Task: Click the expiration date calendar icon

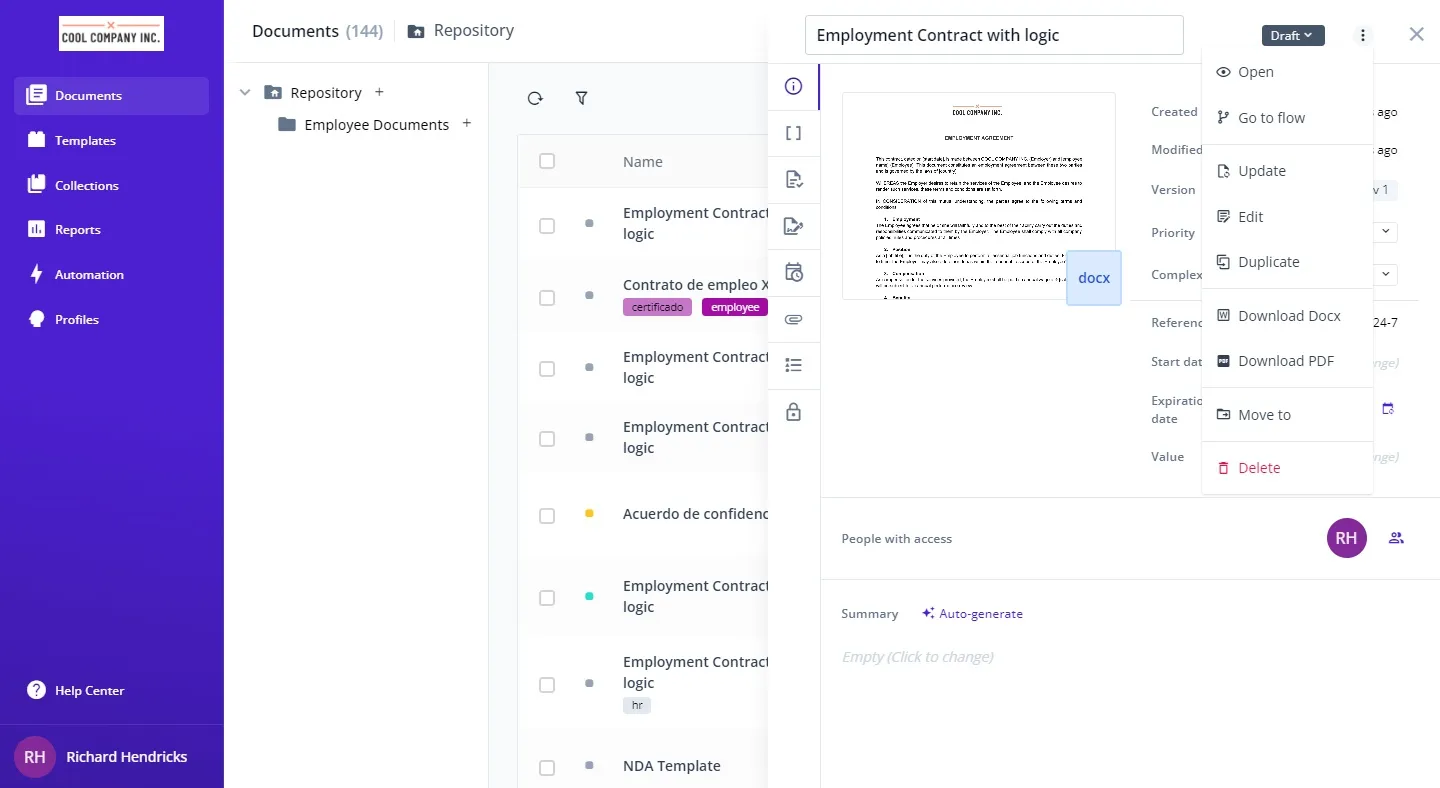Action: click(x=1387, y=409)
